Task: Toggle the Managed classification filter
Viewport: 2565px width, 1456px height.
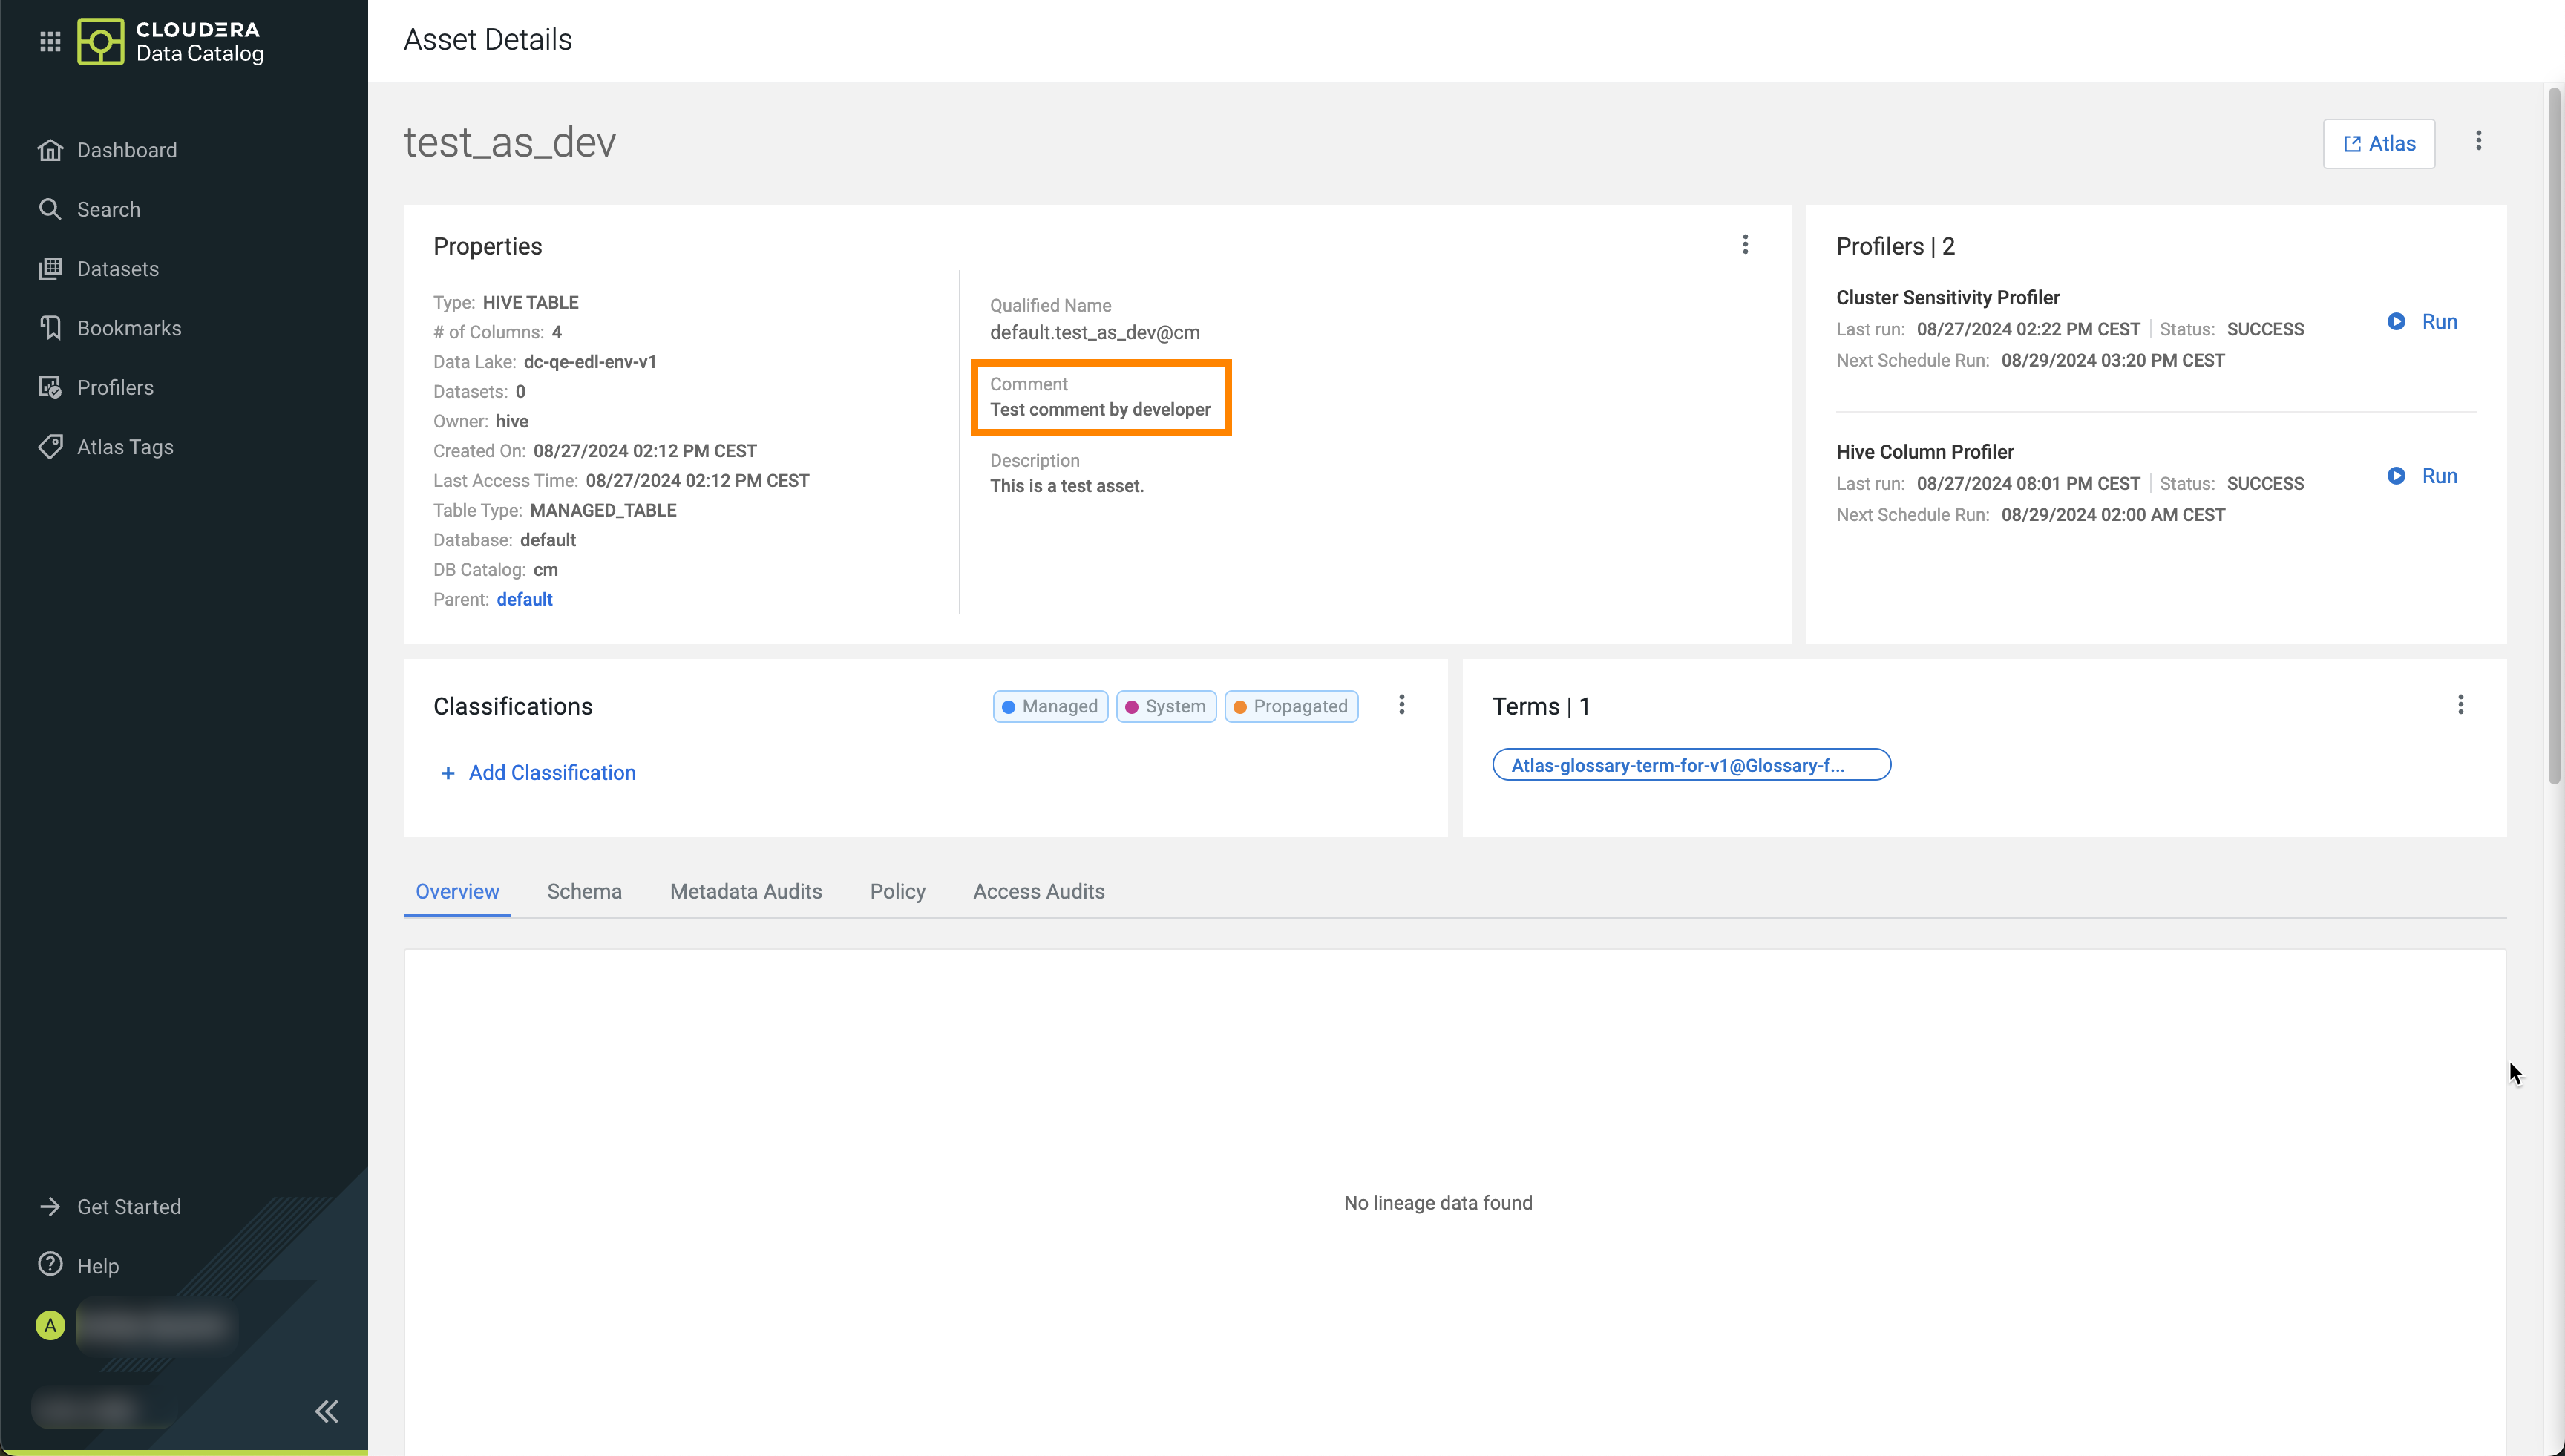Action: click(x=1050, y=706)
